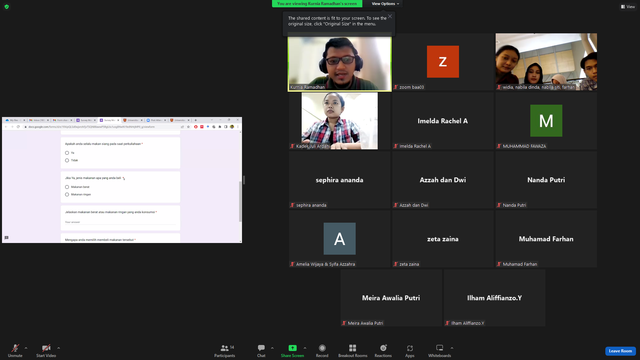Expand whiteboard options arrow next to Whiteboards
The width and height of the screenshot is (640, 360).
[452, 348]
